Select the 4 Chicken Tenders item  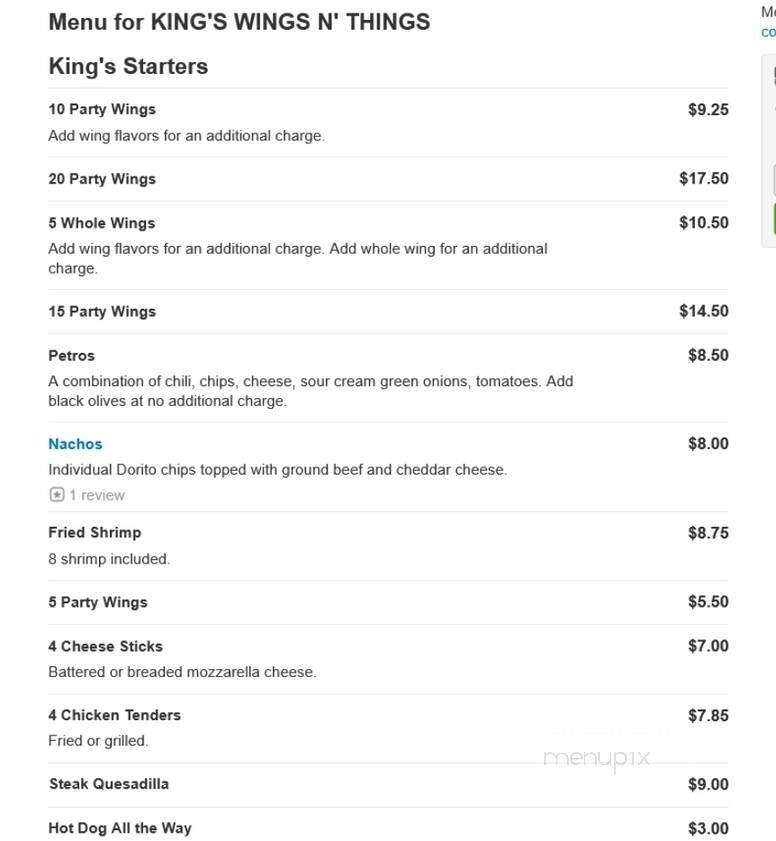114,715
